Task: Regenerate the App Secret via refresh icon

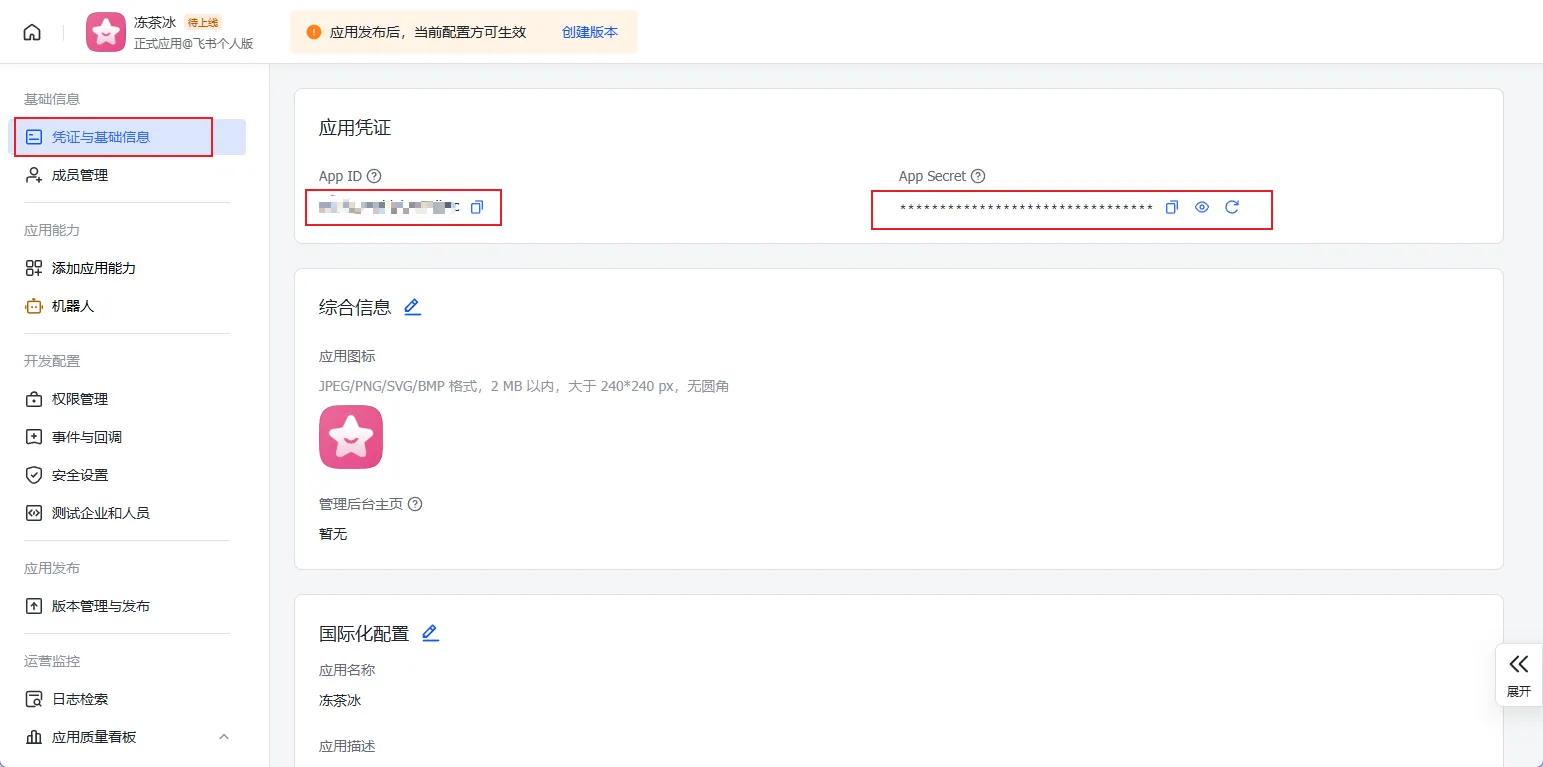Action: coord(1232,207)
